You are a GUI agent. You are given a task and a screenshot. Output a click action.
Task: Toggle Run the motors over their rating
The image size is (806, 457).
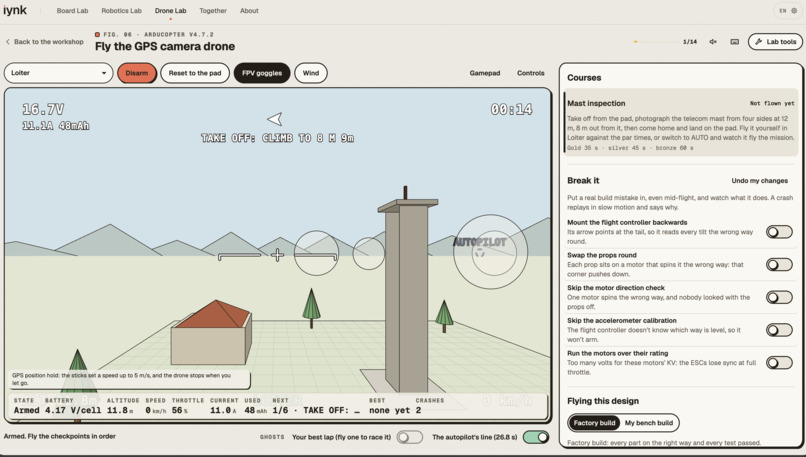click(x=779, y=363)
